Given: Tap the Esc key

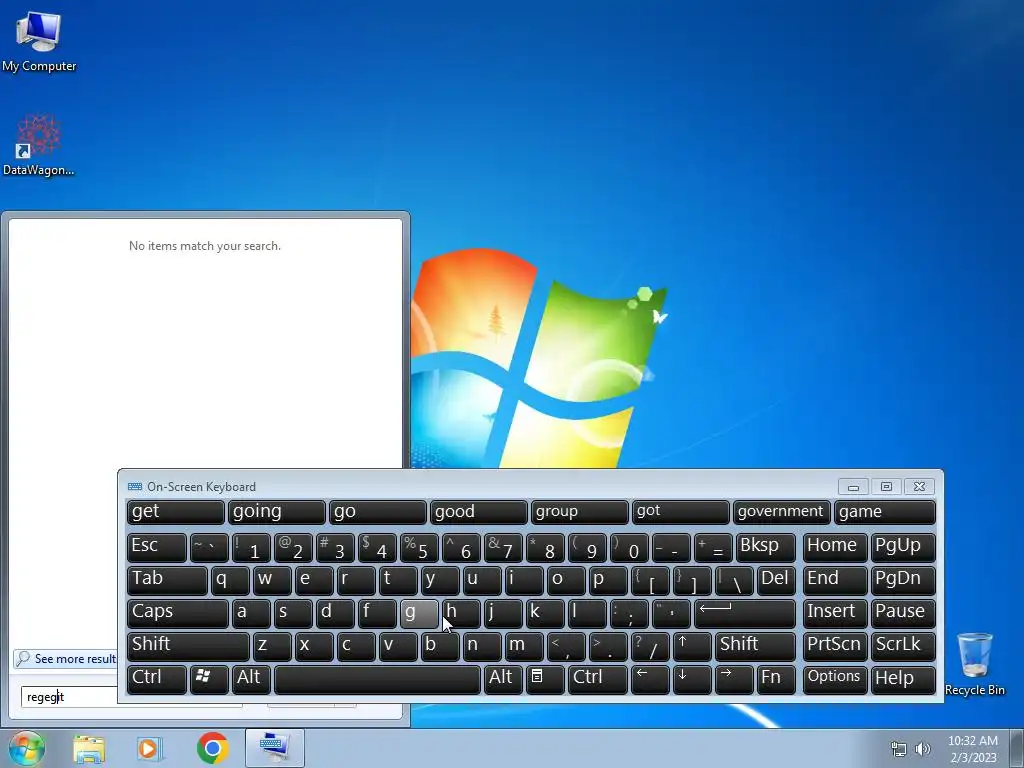Looking at the screenshot, I should (x=157, y=547).
